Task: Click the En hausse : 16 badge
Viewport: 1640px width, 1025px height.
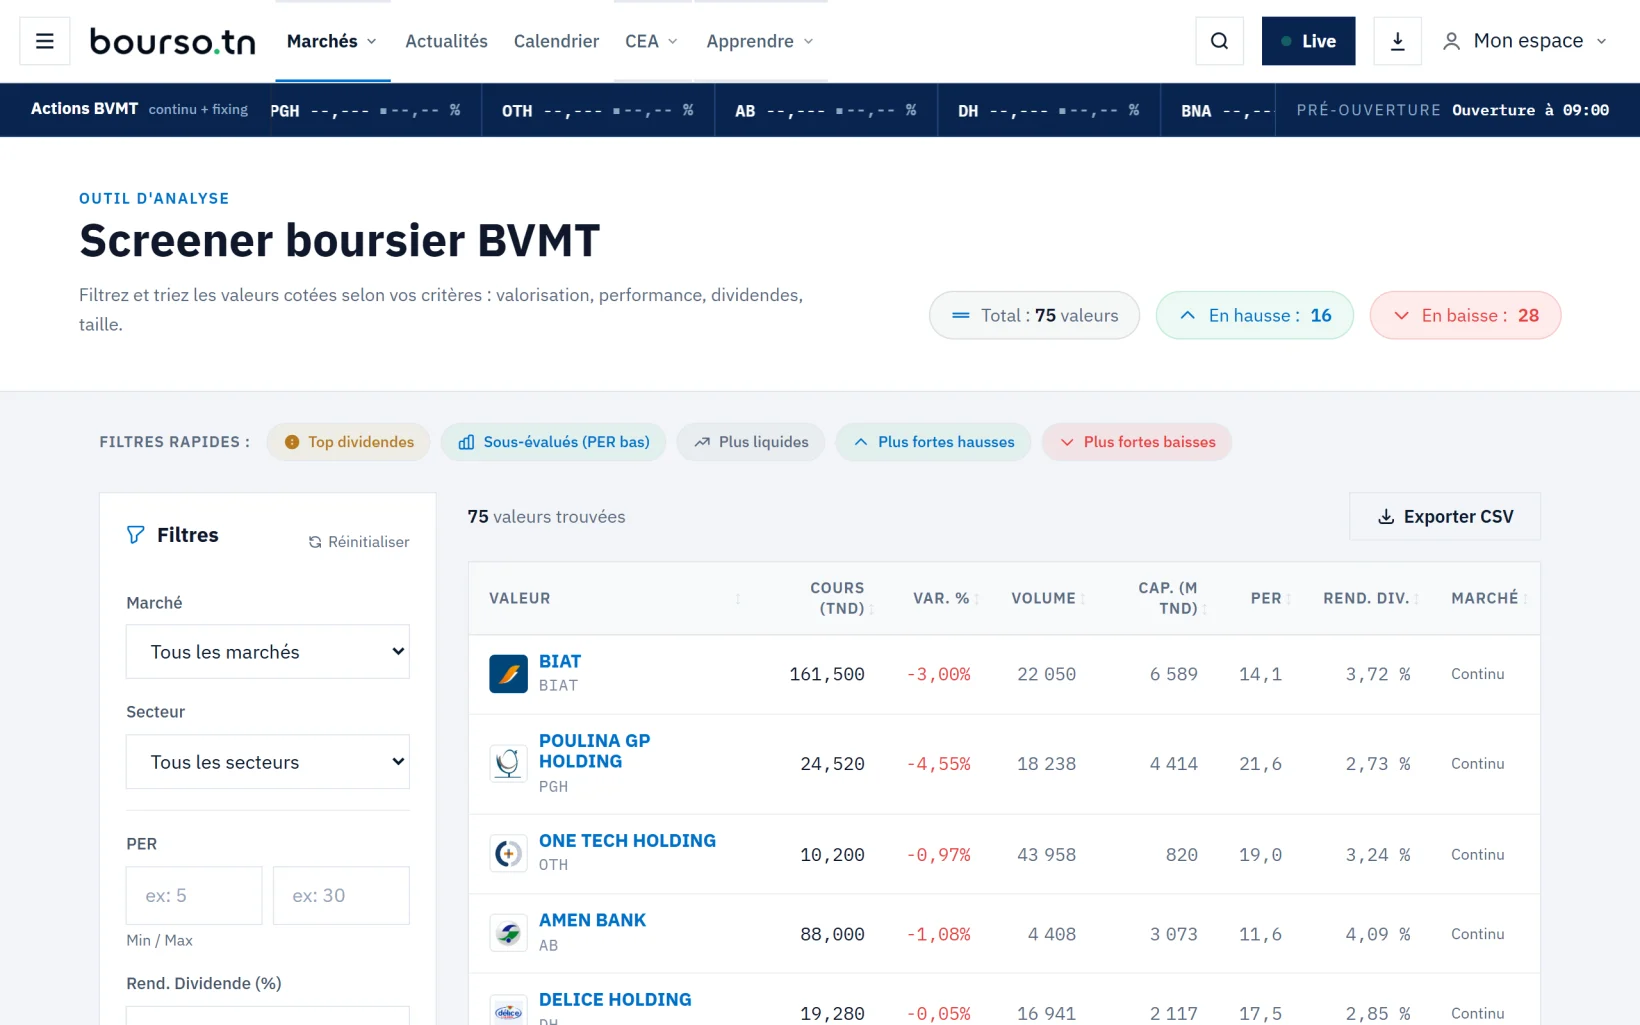Action: click(1255, 316)
